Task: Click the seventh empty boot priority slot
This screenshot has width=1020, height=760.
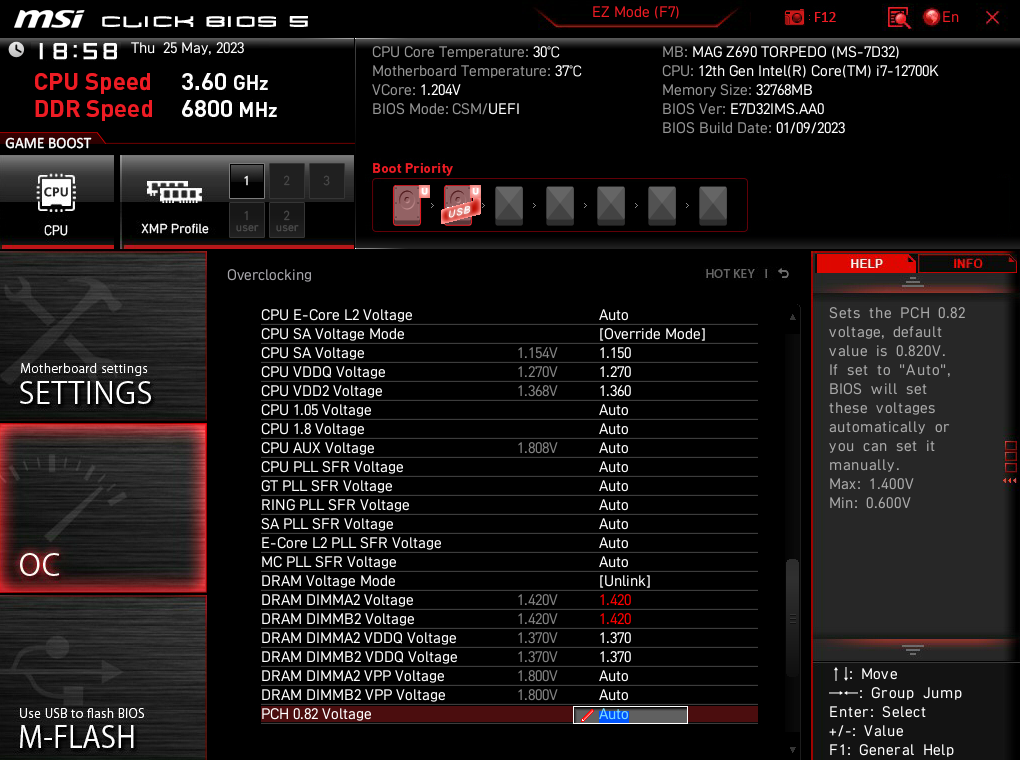Action: (x=713, y=206)
